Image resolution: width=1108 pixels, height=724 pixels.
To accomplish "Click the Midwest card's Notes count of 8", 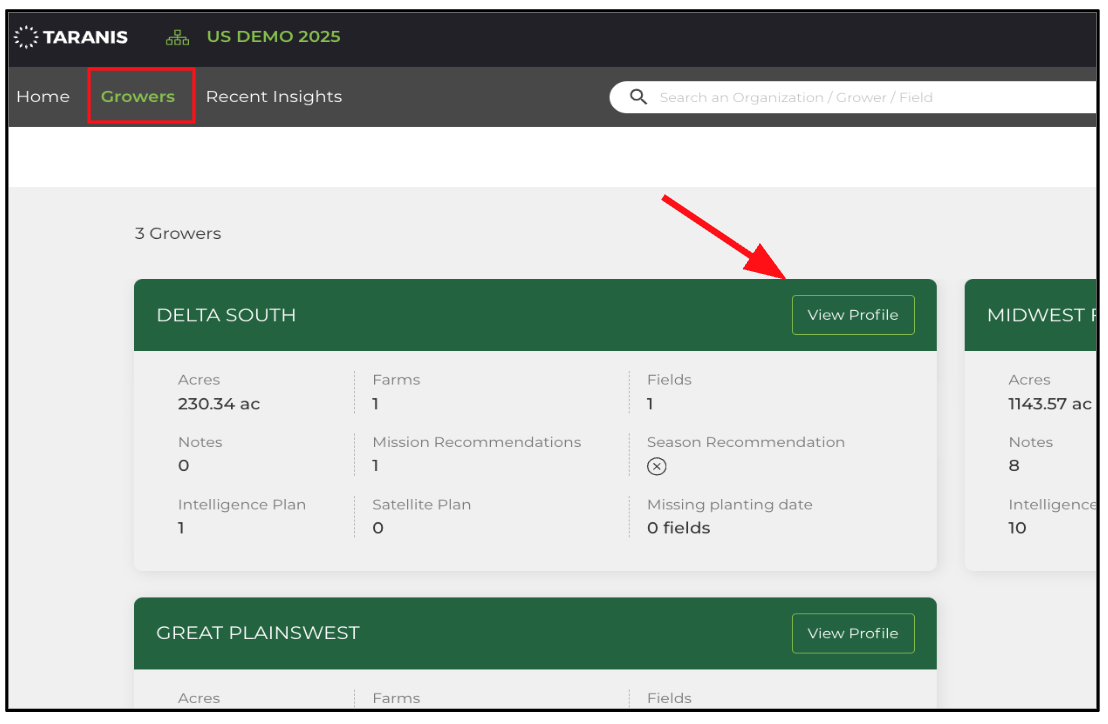I will (x=1014, y=466).
